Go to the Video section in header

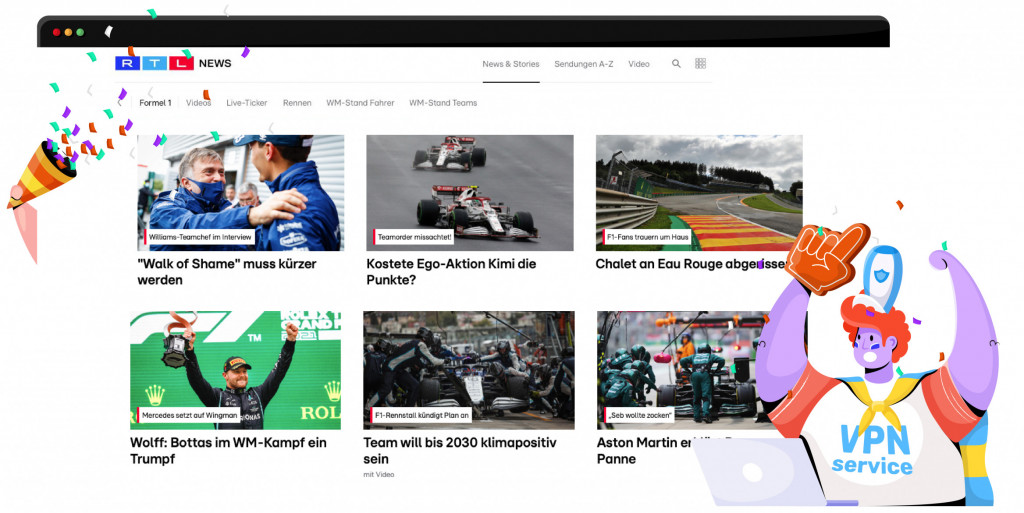[639, 64]
